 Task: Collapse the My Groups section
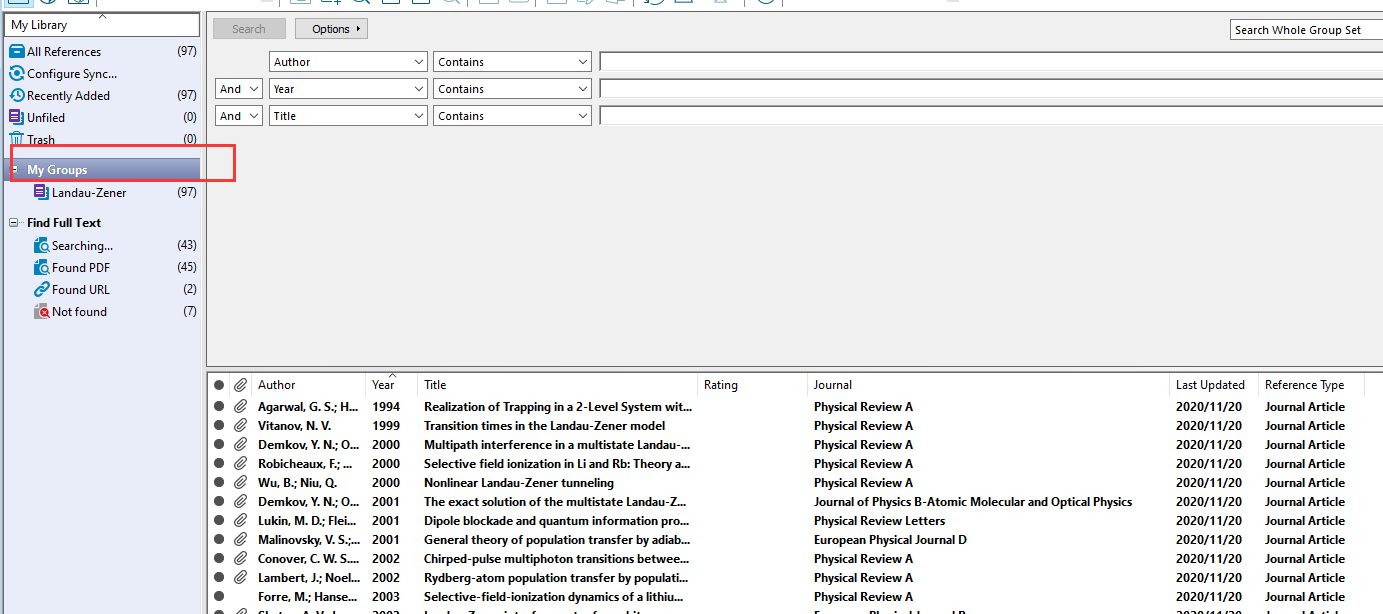point(14,170)
